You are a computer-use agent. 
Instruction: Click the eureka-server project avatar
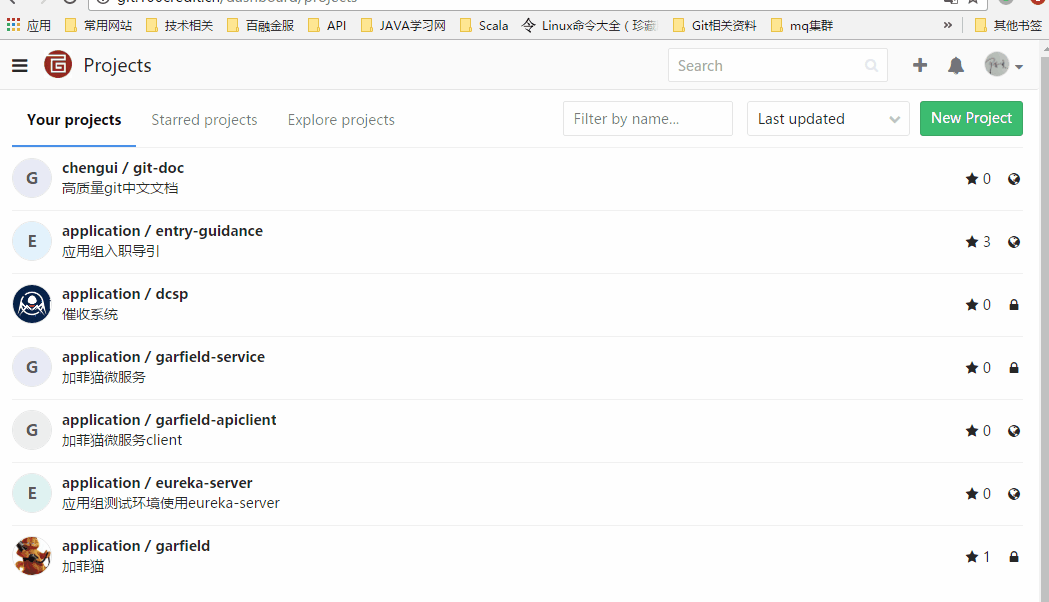click(31, 493)
